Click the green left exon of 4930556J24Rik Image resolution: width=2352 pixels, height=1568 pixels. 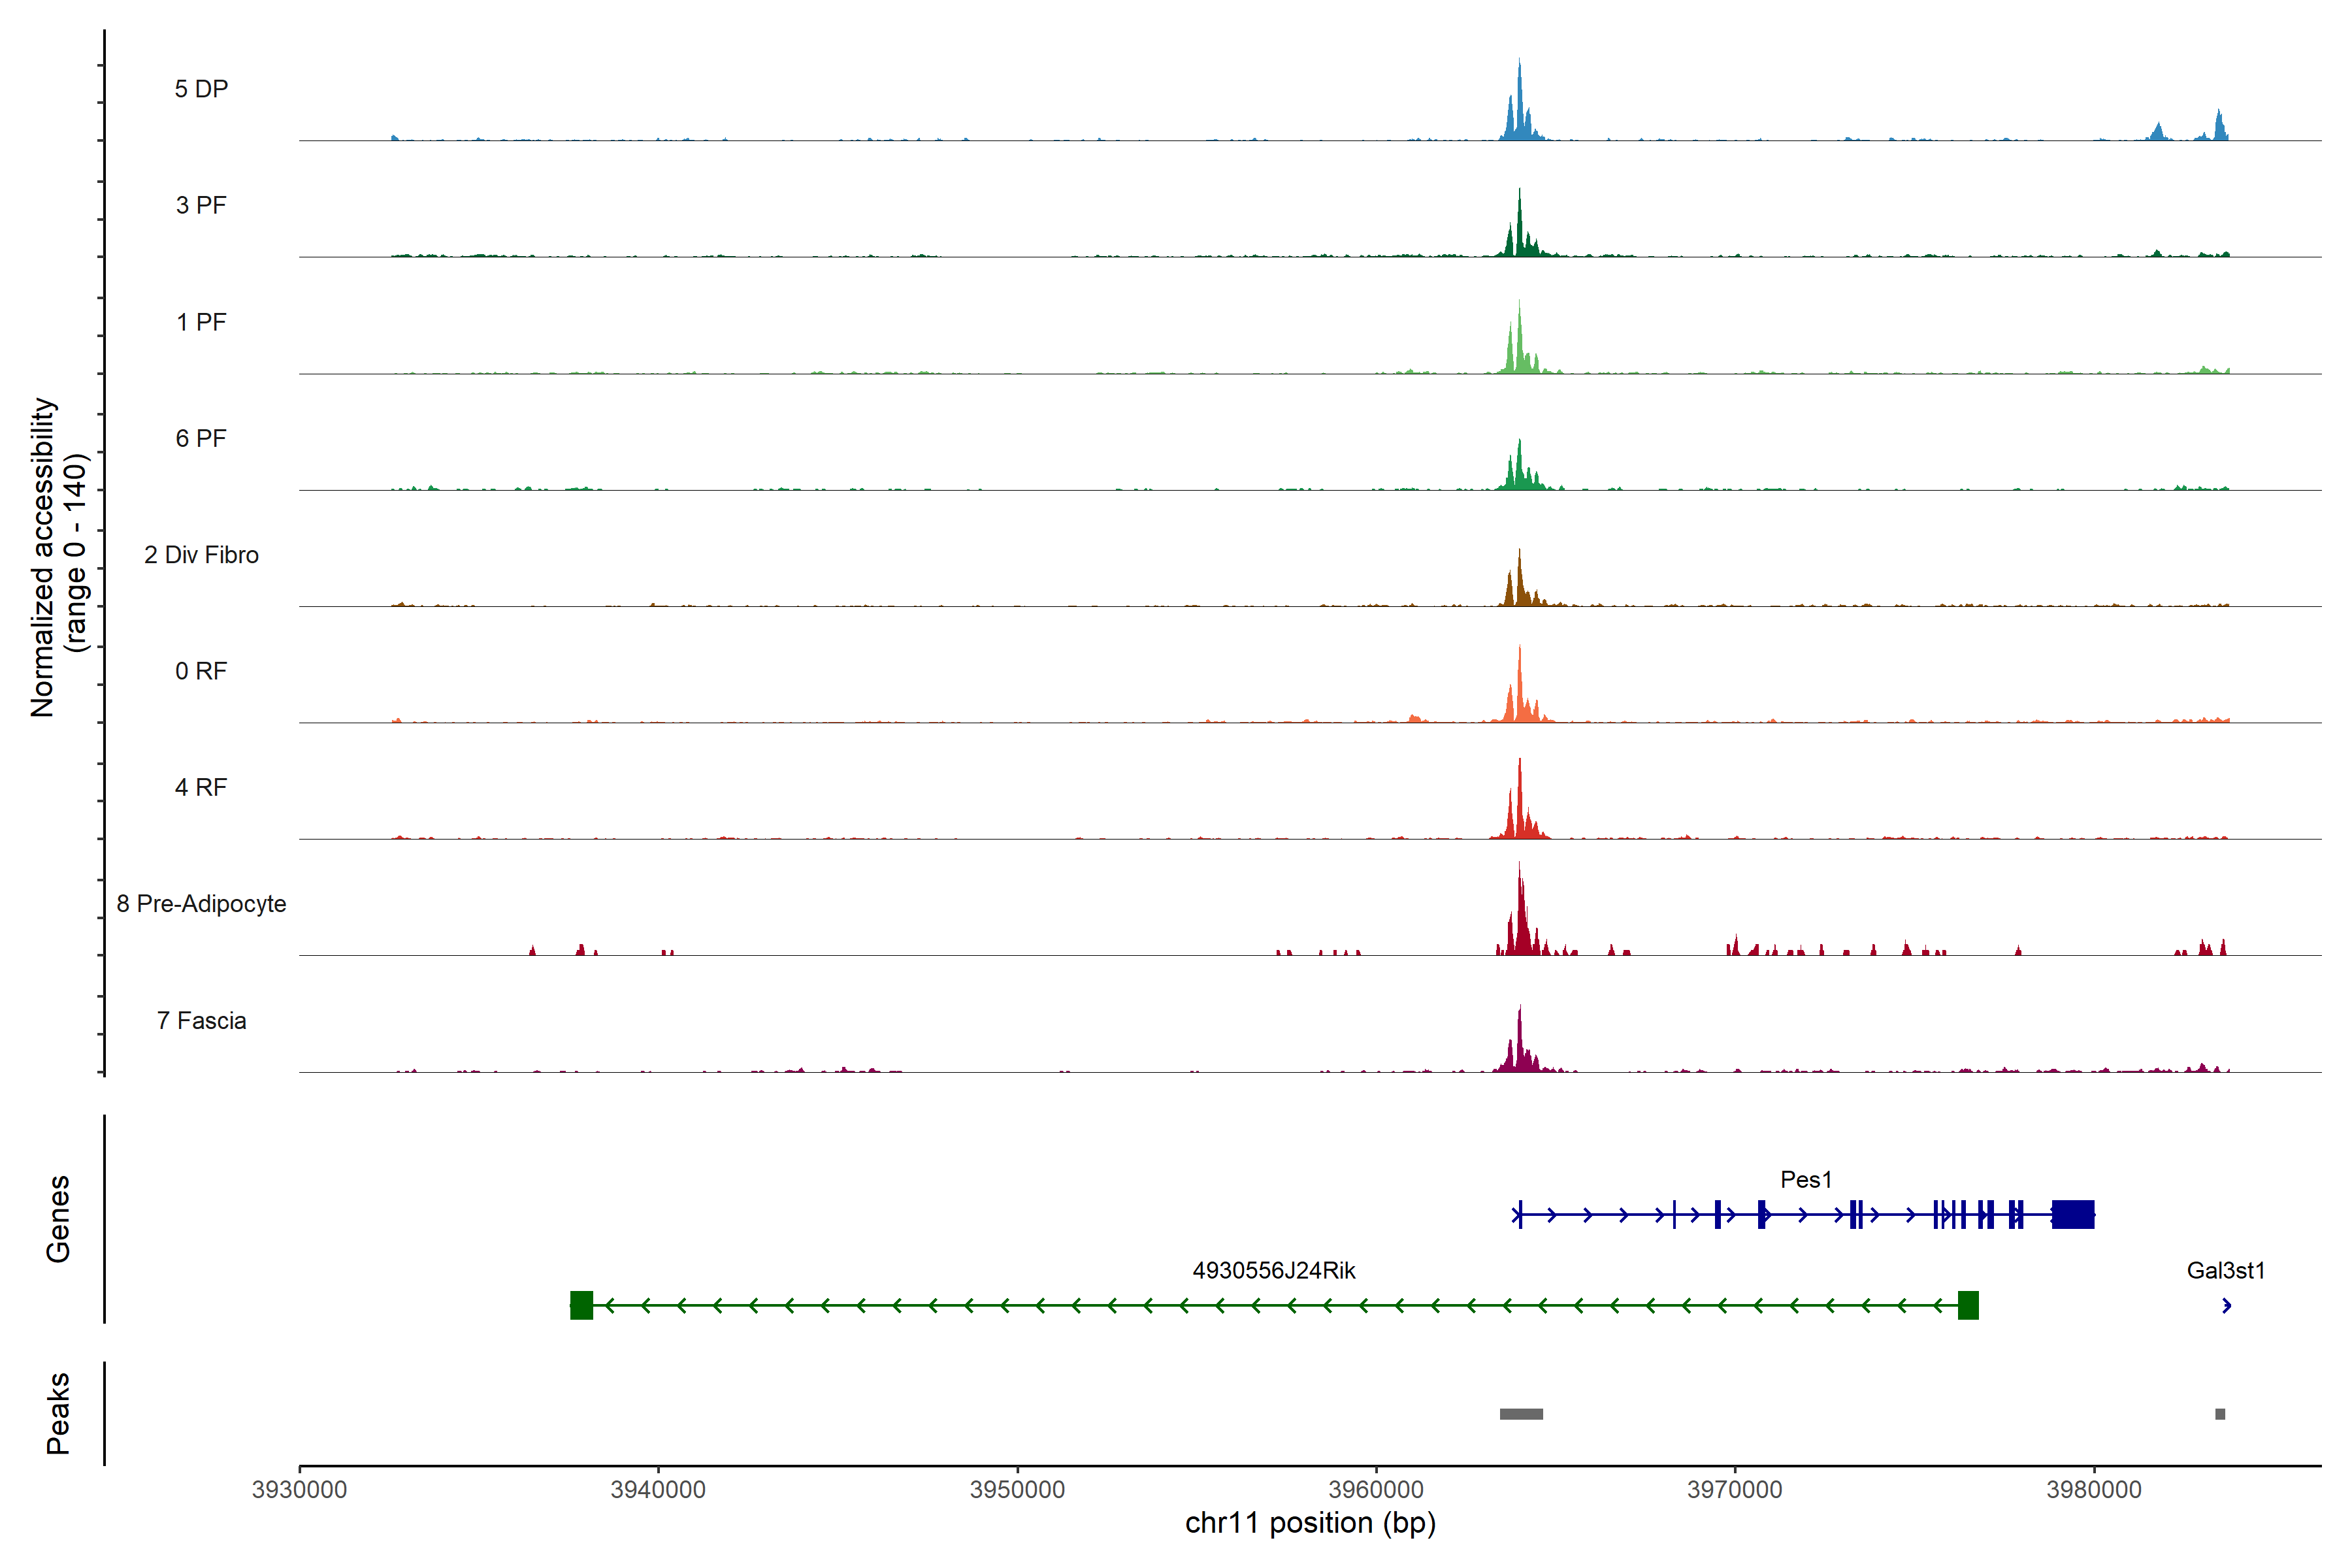pos(581,1305)
